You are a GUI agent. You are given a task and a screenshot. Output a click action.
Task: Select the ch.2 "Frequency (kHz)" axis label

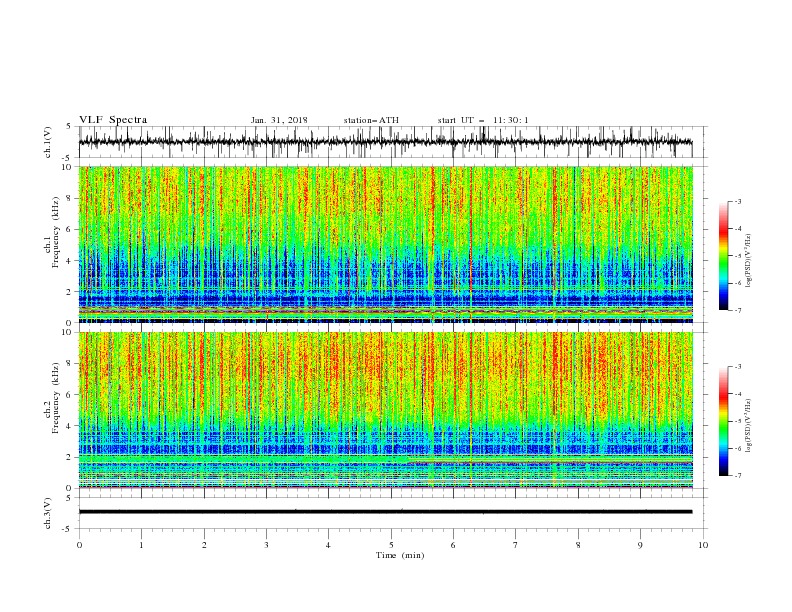click(x=56, y=397)
